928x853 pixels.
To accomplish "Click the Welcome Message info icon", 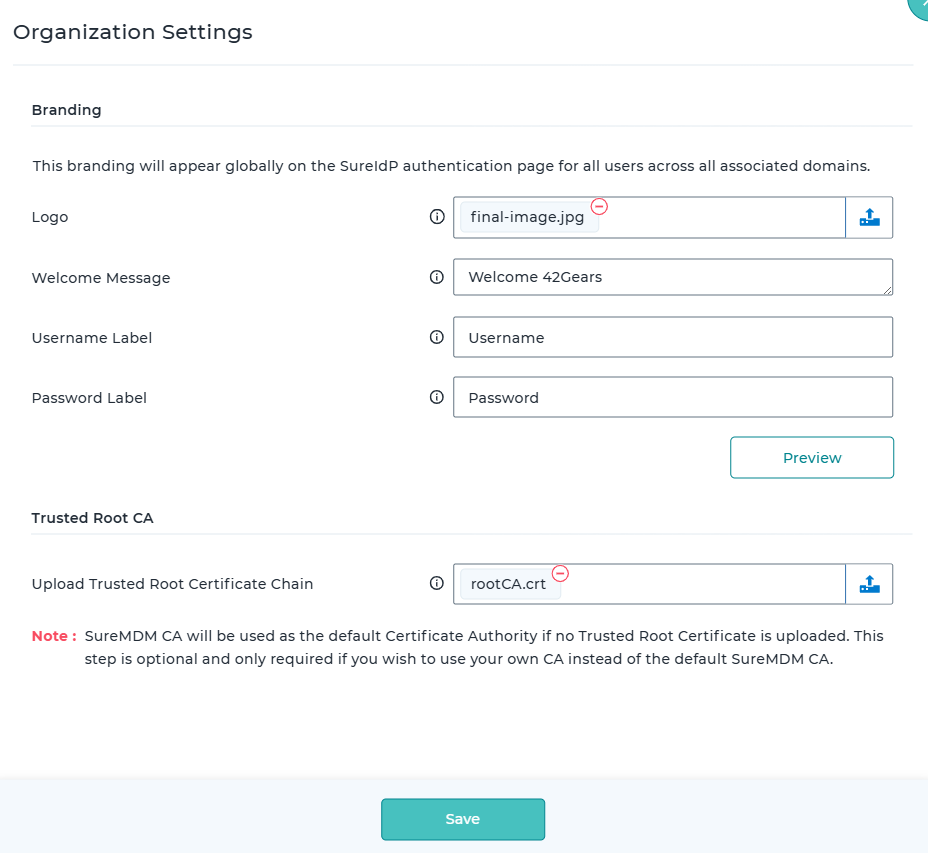I will 436,277.
